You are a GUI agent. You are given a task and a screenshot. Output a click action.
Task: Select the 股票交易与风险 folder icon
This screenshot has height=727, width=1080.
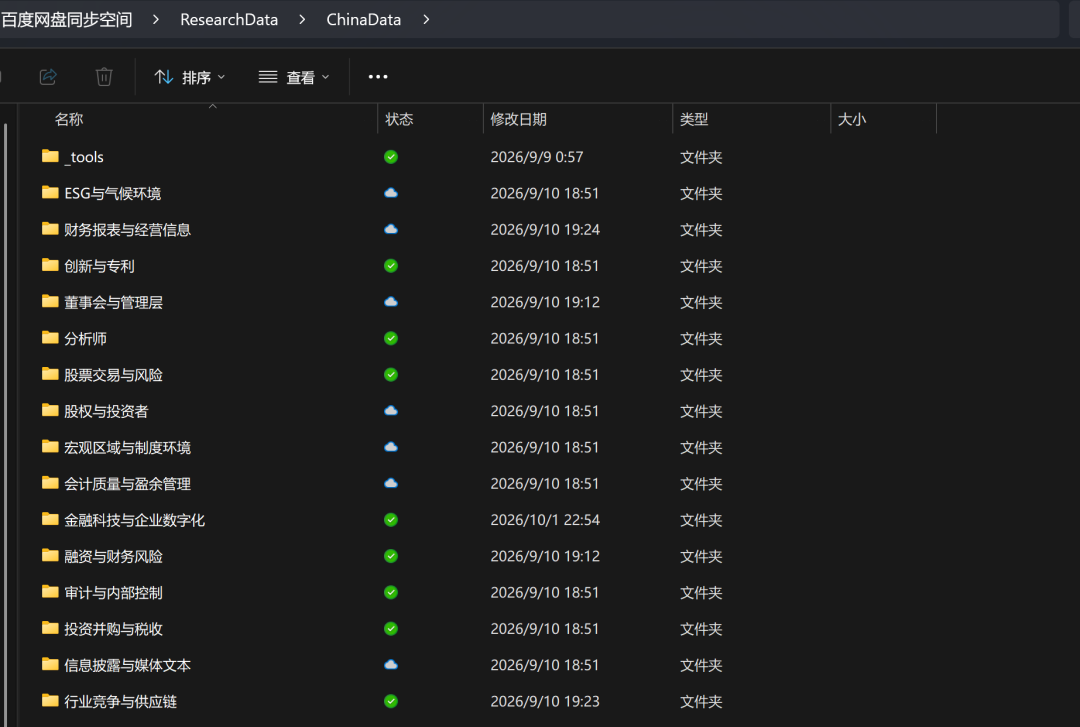point(50,373)
